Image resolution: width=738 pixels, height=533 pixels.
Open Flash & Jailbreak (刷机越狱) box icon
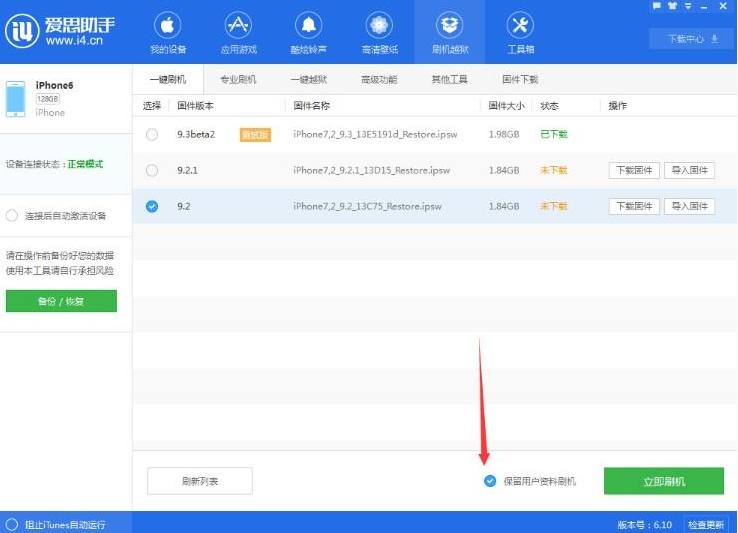coord(449,25)
